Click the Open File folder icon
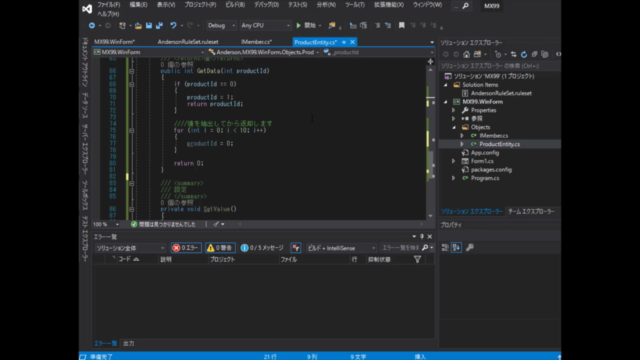 click(138, 25)
